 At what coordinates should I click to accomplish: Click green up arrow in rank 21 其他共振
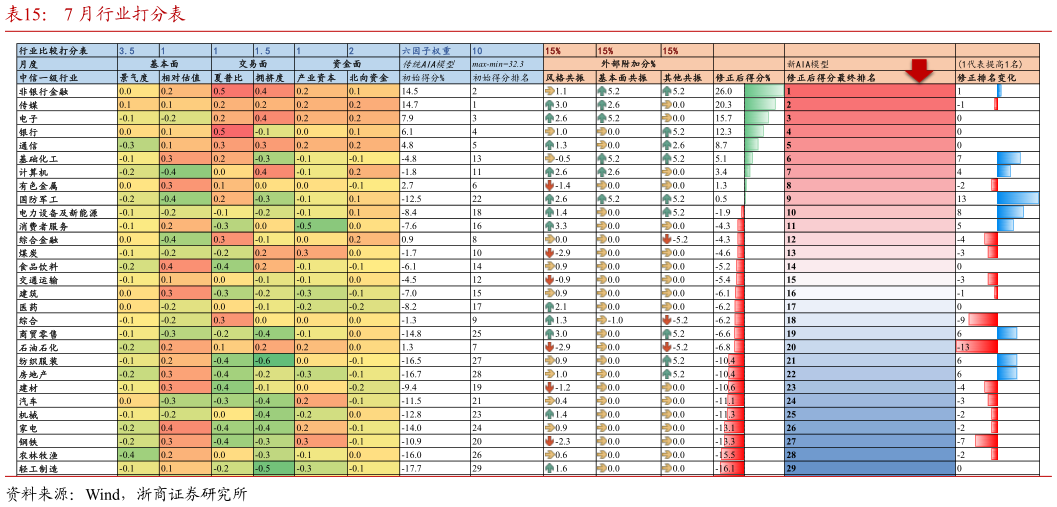click(x=667, y=360)
